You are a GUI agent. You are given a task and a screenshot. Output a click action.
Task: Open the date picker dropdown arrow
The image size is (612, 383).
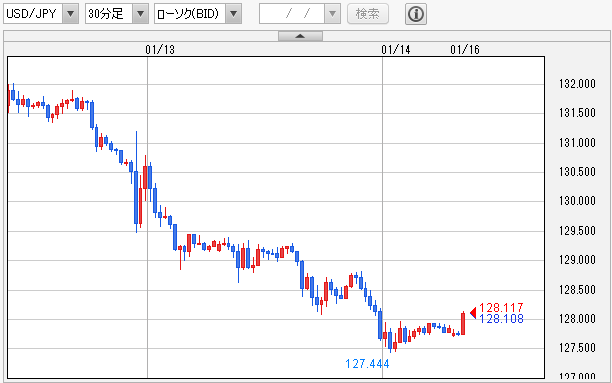pyautogui.click(x=332, y=14)
